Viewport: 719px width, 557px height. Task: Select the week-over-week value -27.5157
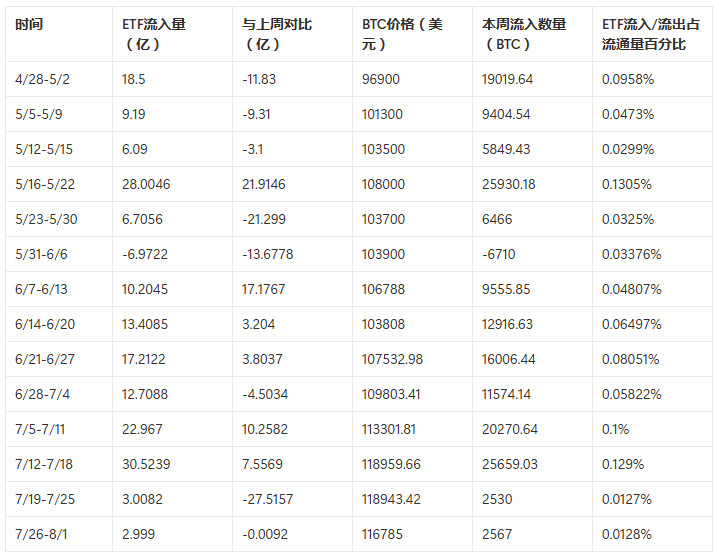[x=268, y=499]
